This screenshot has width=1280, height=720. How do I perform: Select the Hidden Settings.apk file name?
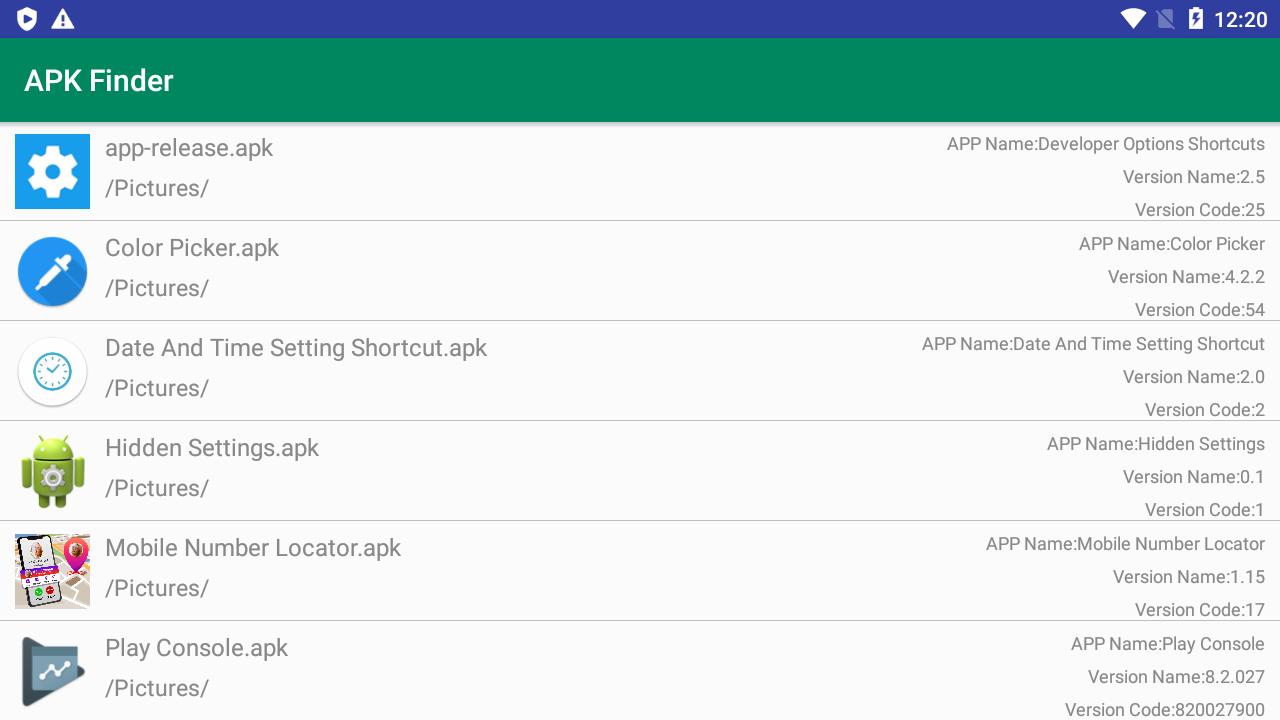(212, 448)
